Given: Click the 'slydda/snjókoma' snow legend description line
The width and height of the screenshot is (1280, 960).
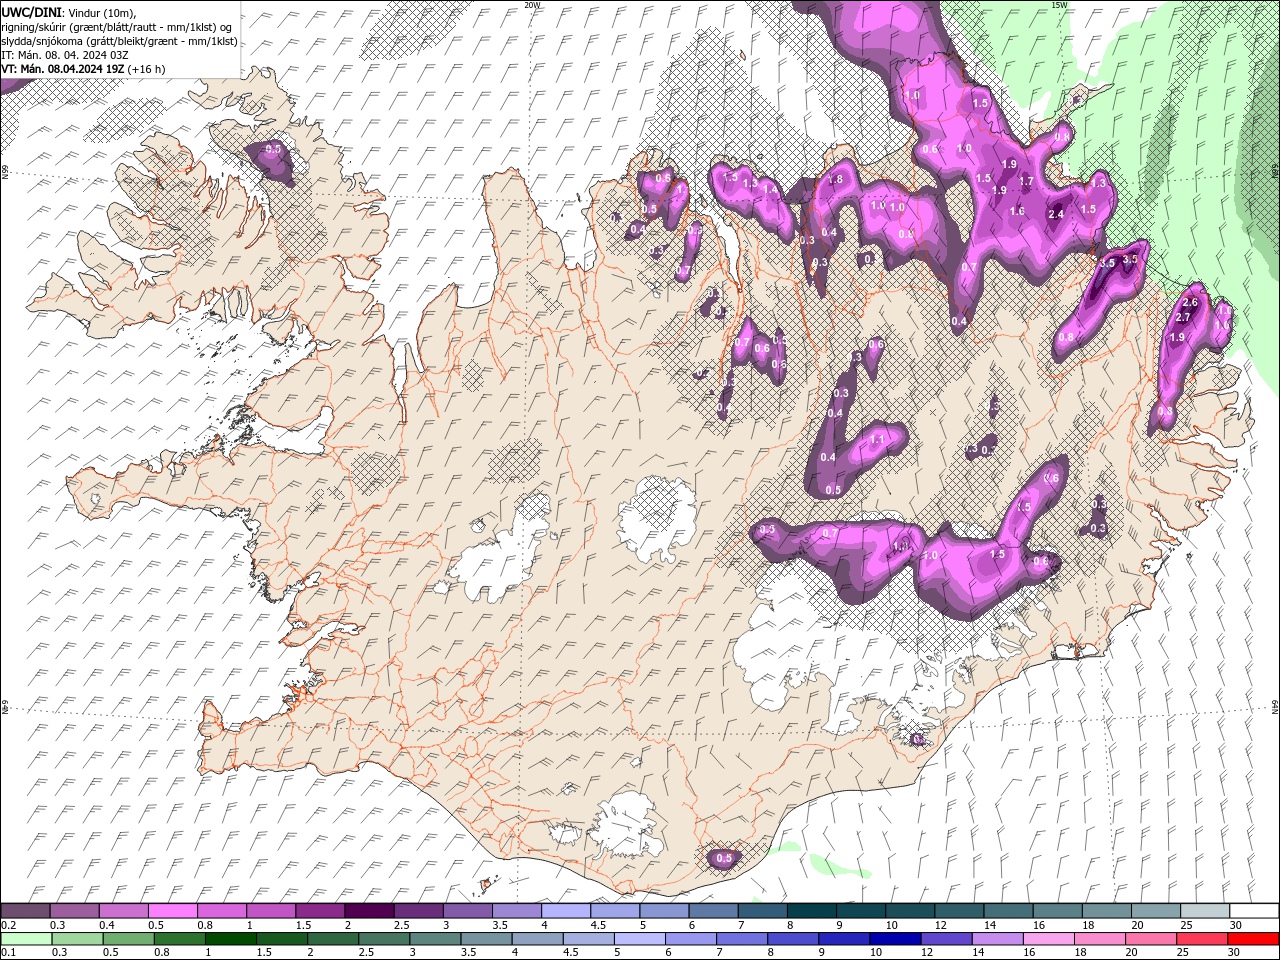Looking at the screenshot, I should [x=119, y=41].
